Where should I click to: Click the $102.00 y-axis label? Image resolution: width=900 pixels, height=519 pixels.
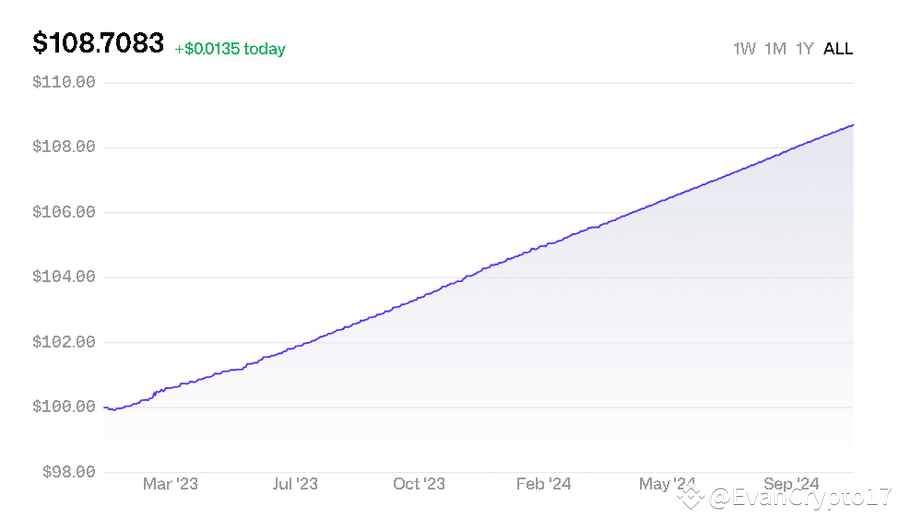tap(64, 342)
